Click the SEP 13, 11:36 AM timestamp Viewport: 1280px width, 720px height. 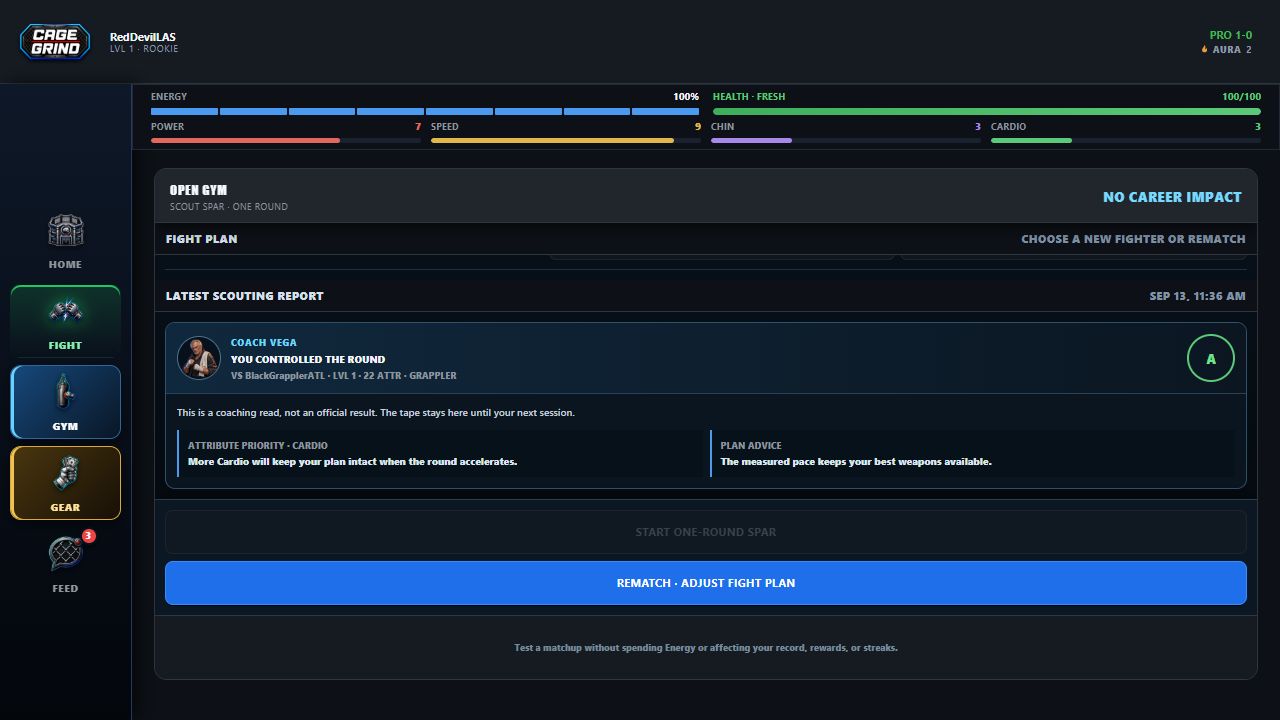point(1198,296)
